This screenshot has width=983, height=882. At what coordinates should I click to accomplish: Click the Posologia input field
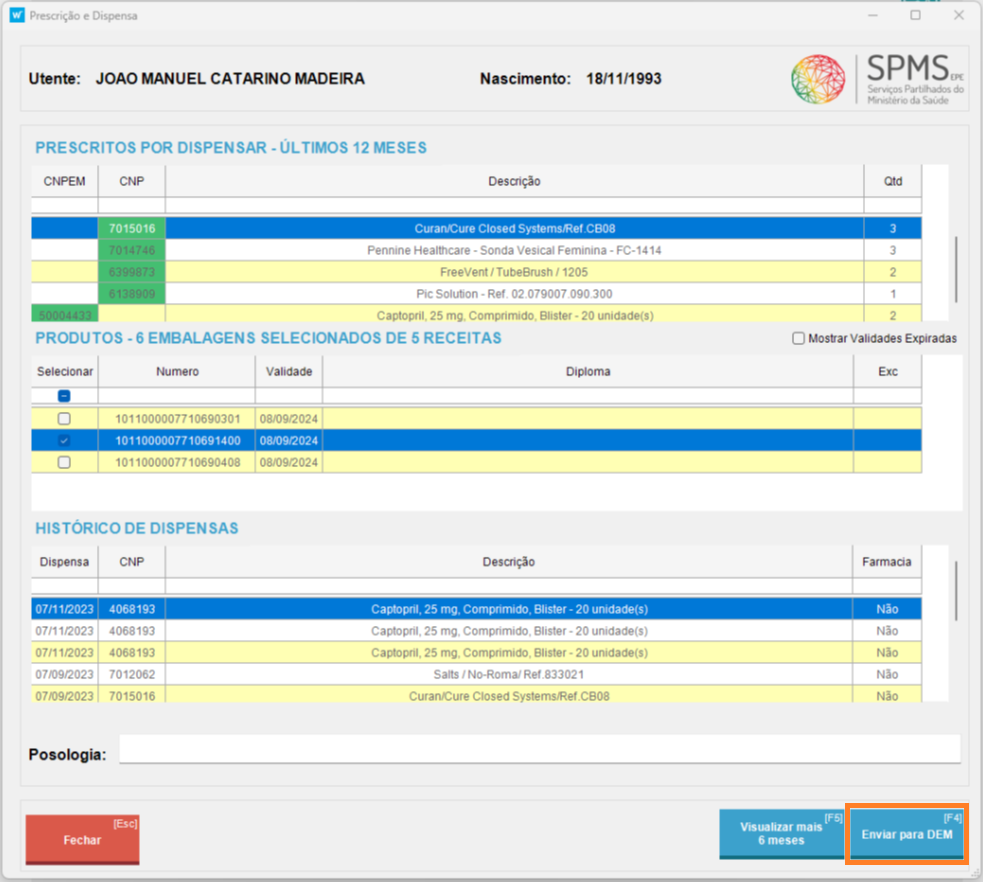[539, 750]
